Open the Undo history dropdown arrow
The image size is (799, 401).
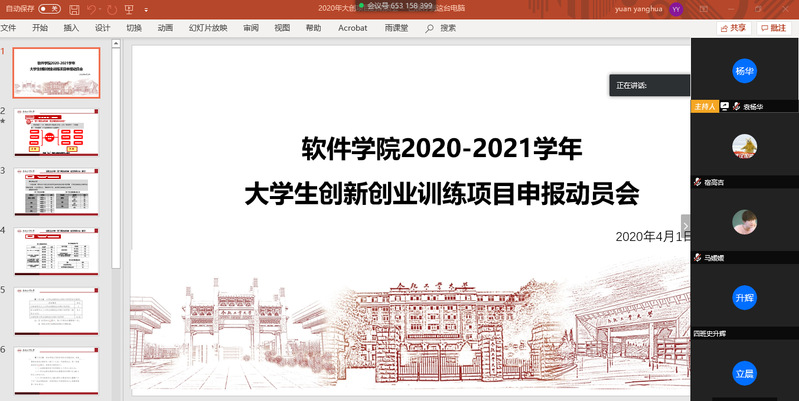tap(102, 9)
